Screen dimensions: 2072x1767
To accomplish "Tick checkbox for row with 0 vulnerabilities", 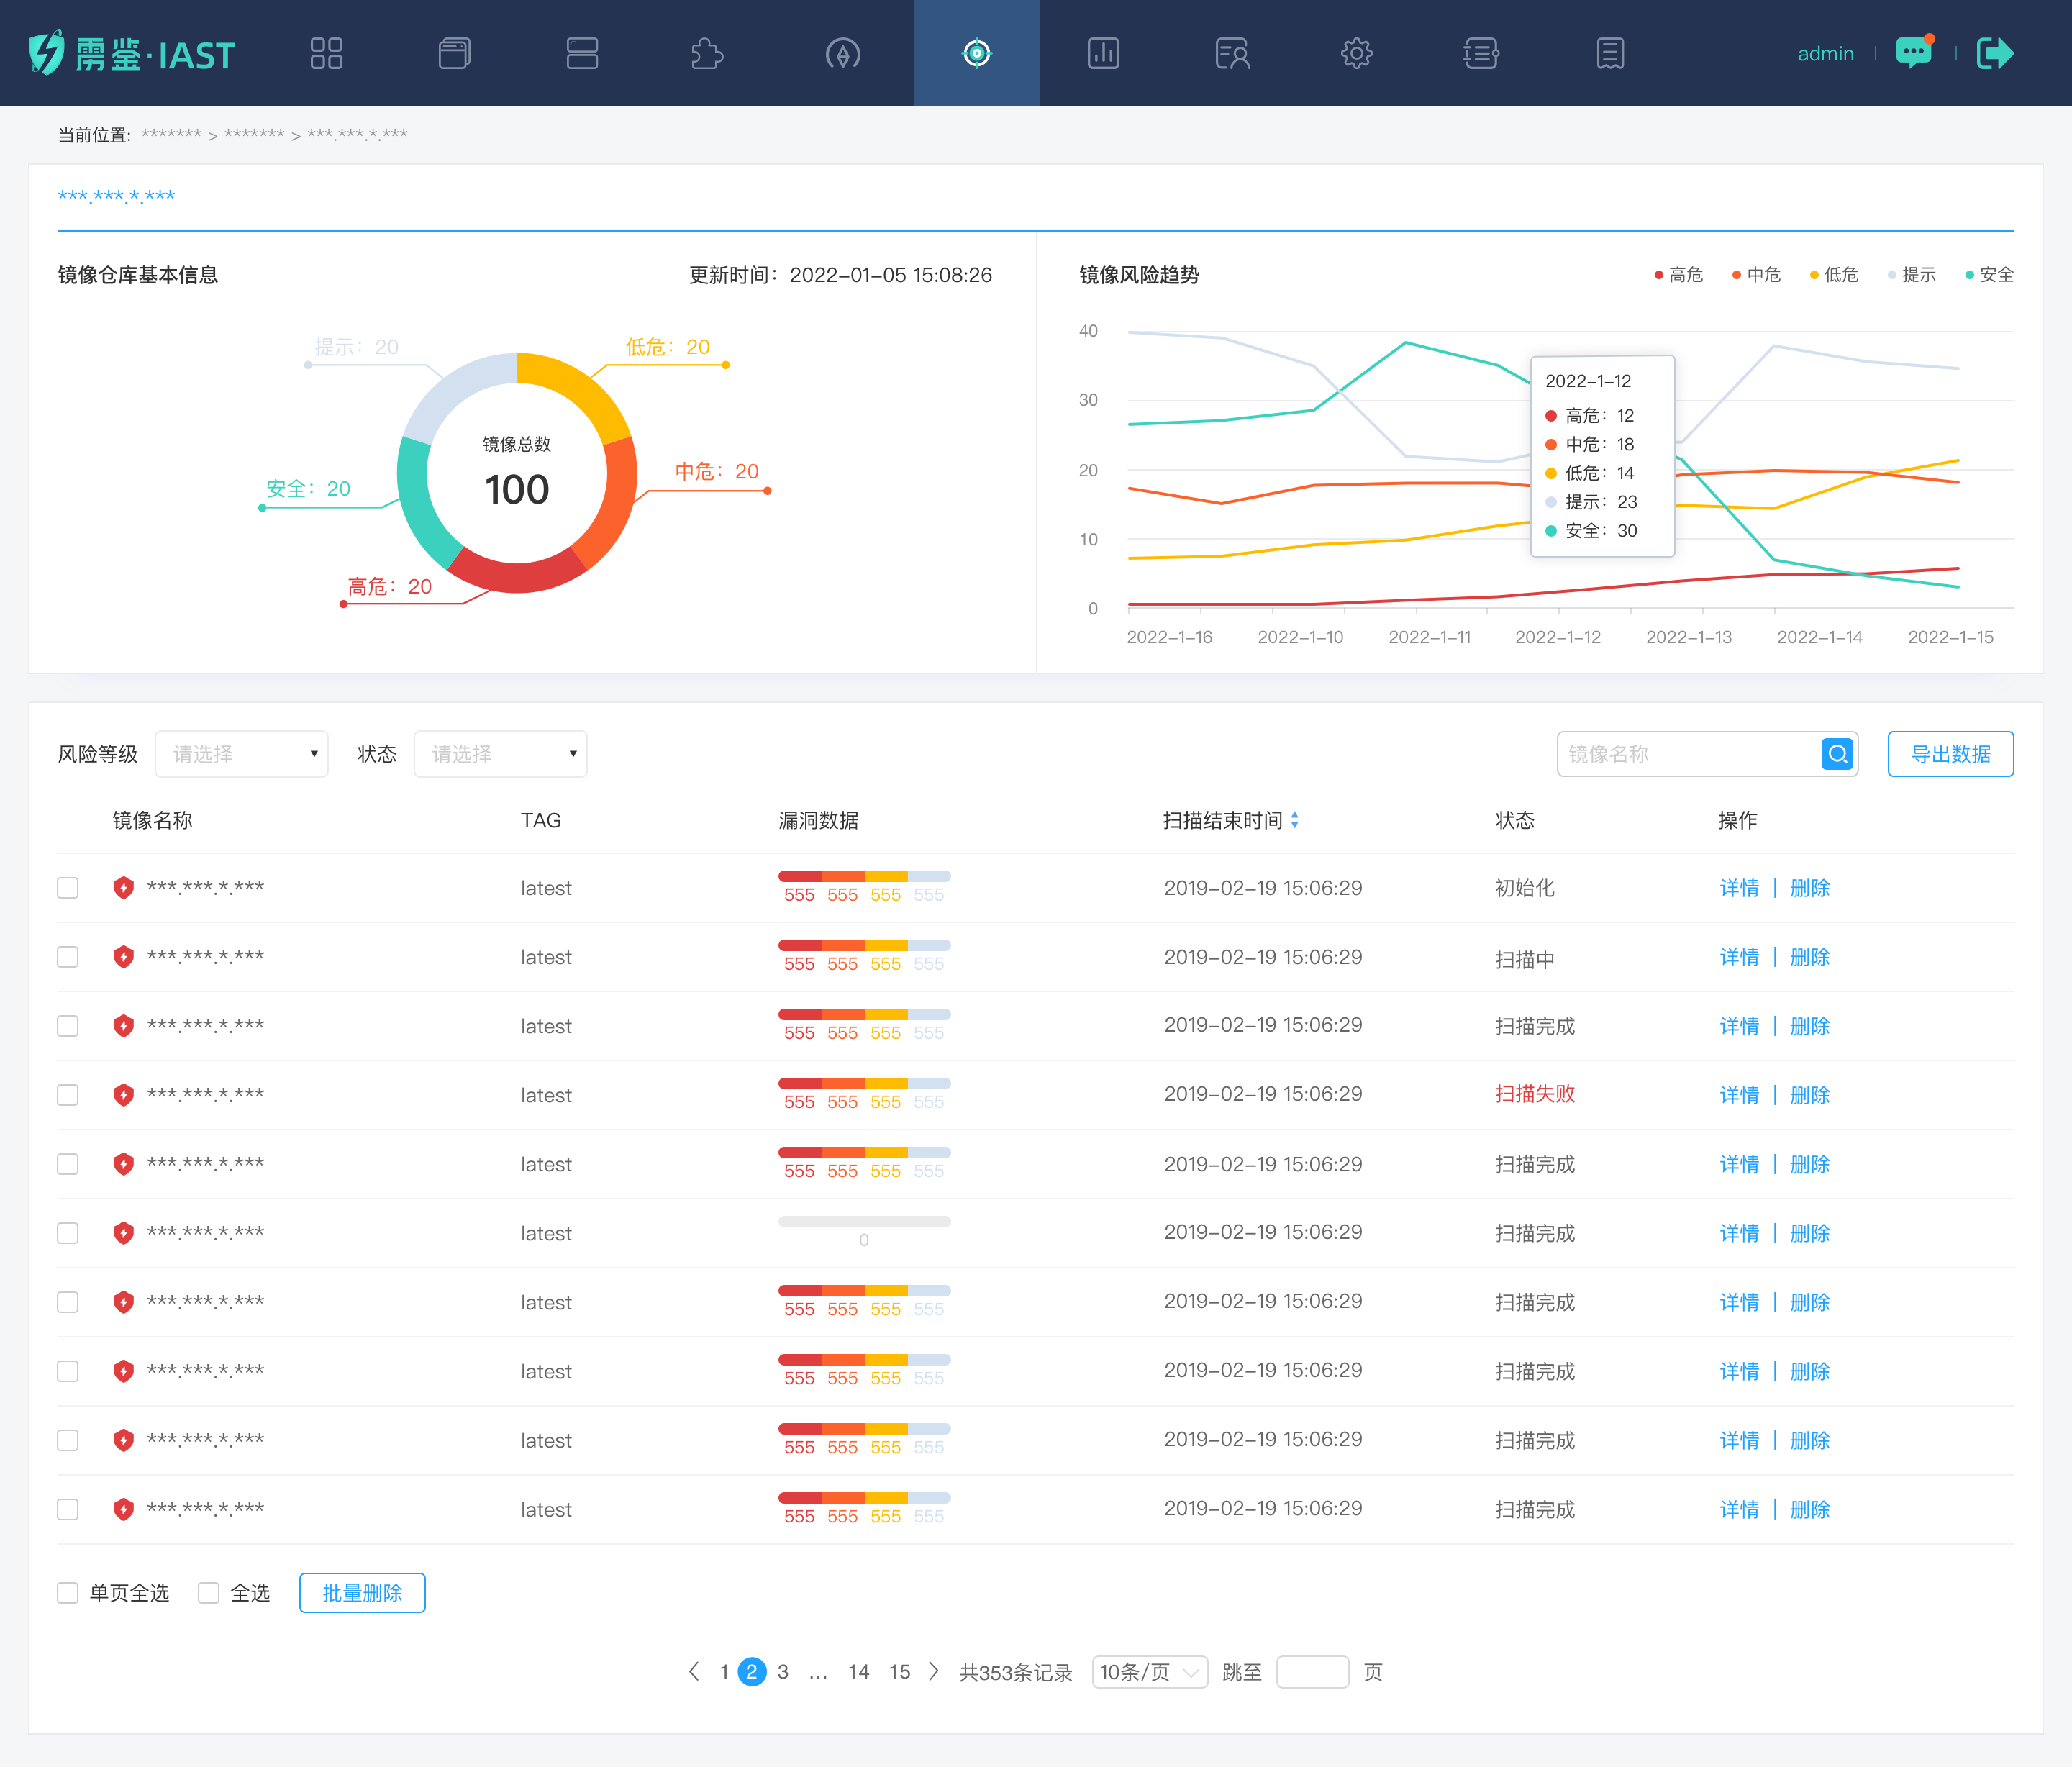I will pyautogui.click(x=68, y=1232).
